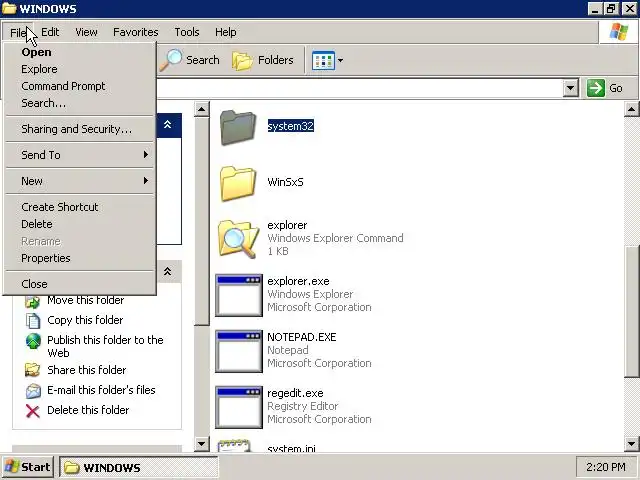640x480 pixels.
Task: Choose Create Shortcut menu entry
Action: click(80, 207)
